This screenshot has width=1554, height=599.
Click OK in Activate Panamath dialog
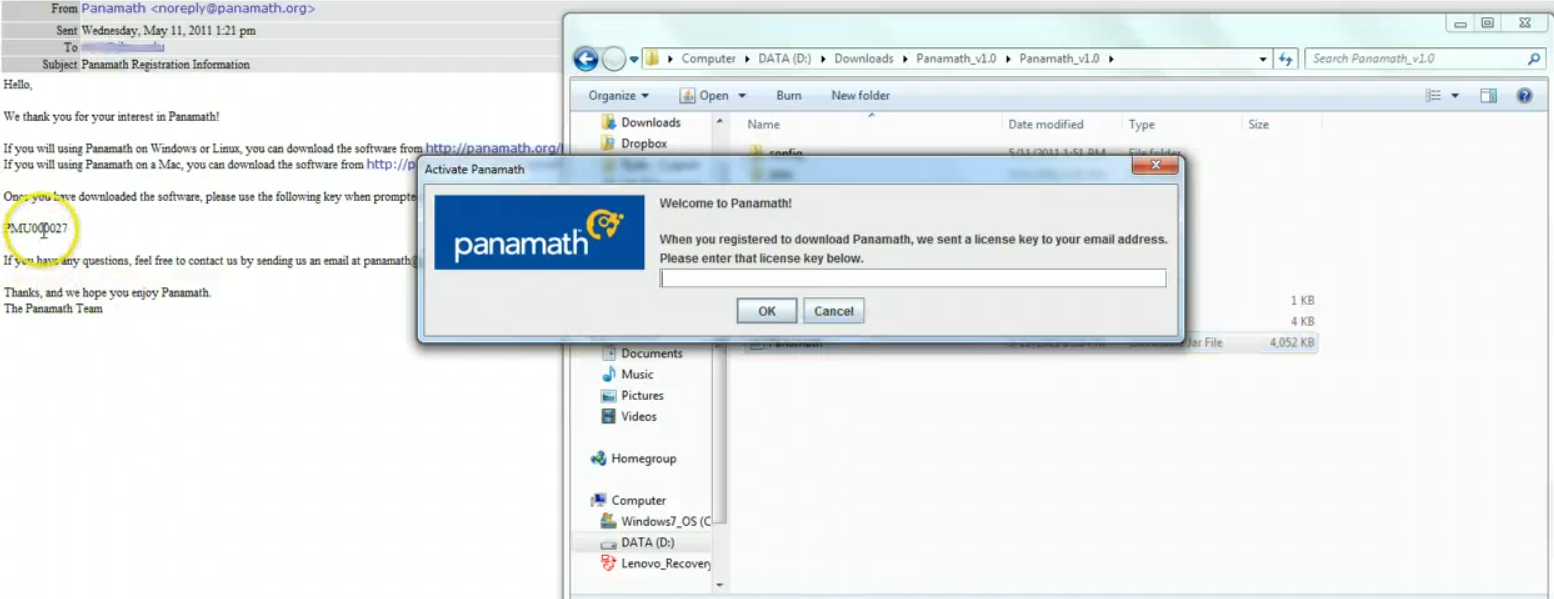[x=767, y=311]
